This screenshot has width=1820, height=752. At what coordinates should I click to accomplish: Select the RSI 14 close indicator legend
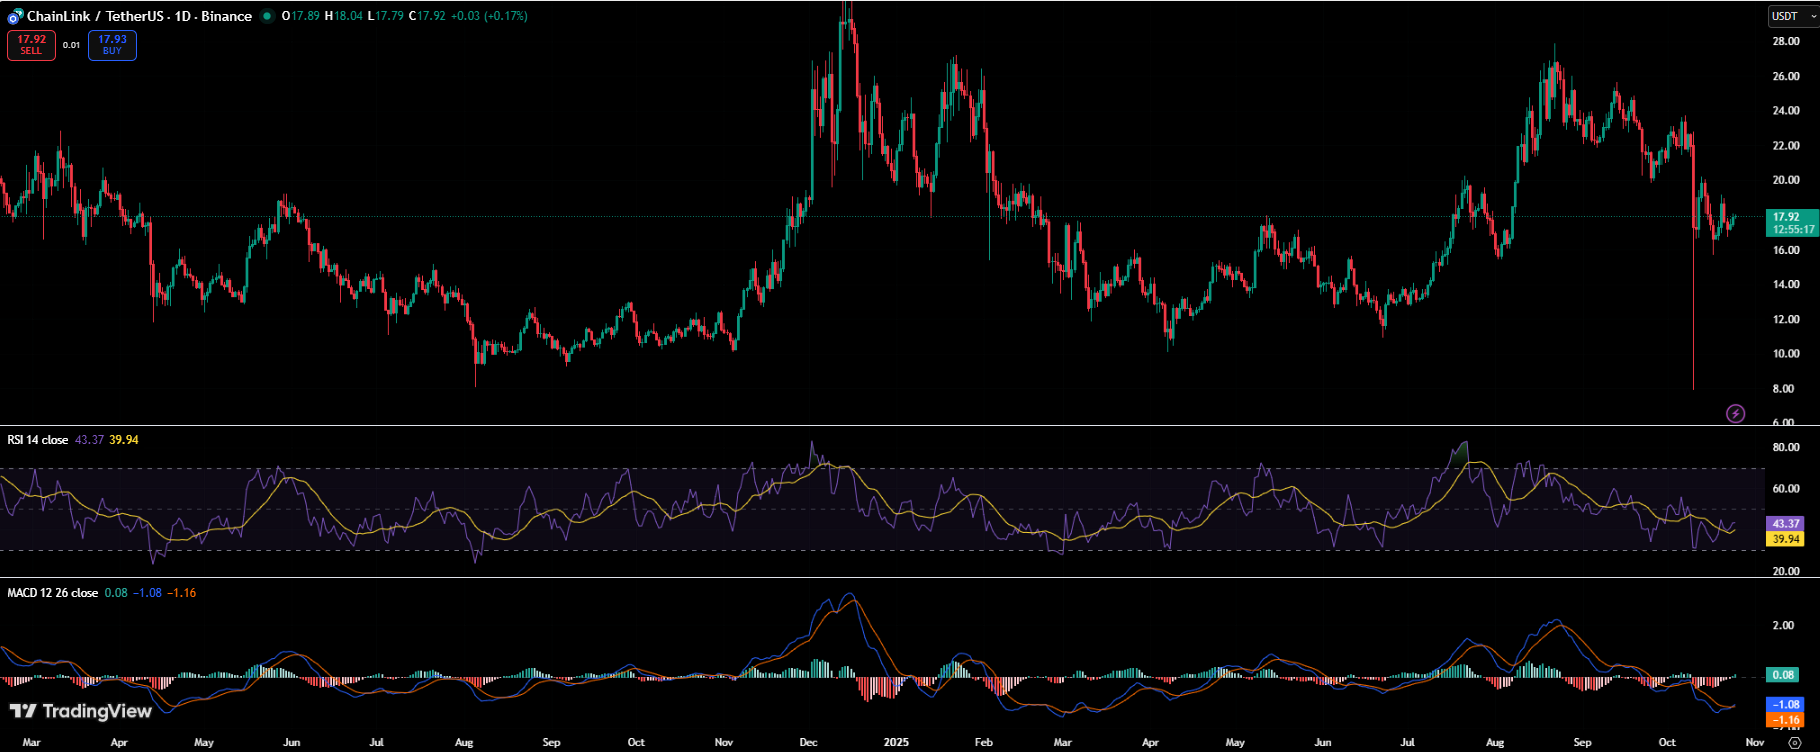(38, 440)
